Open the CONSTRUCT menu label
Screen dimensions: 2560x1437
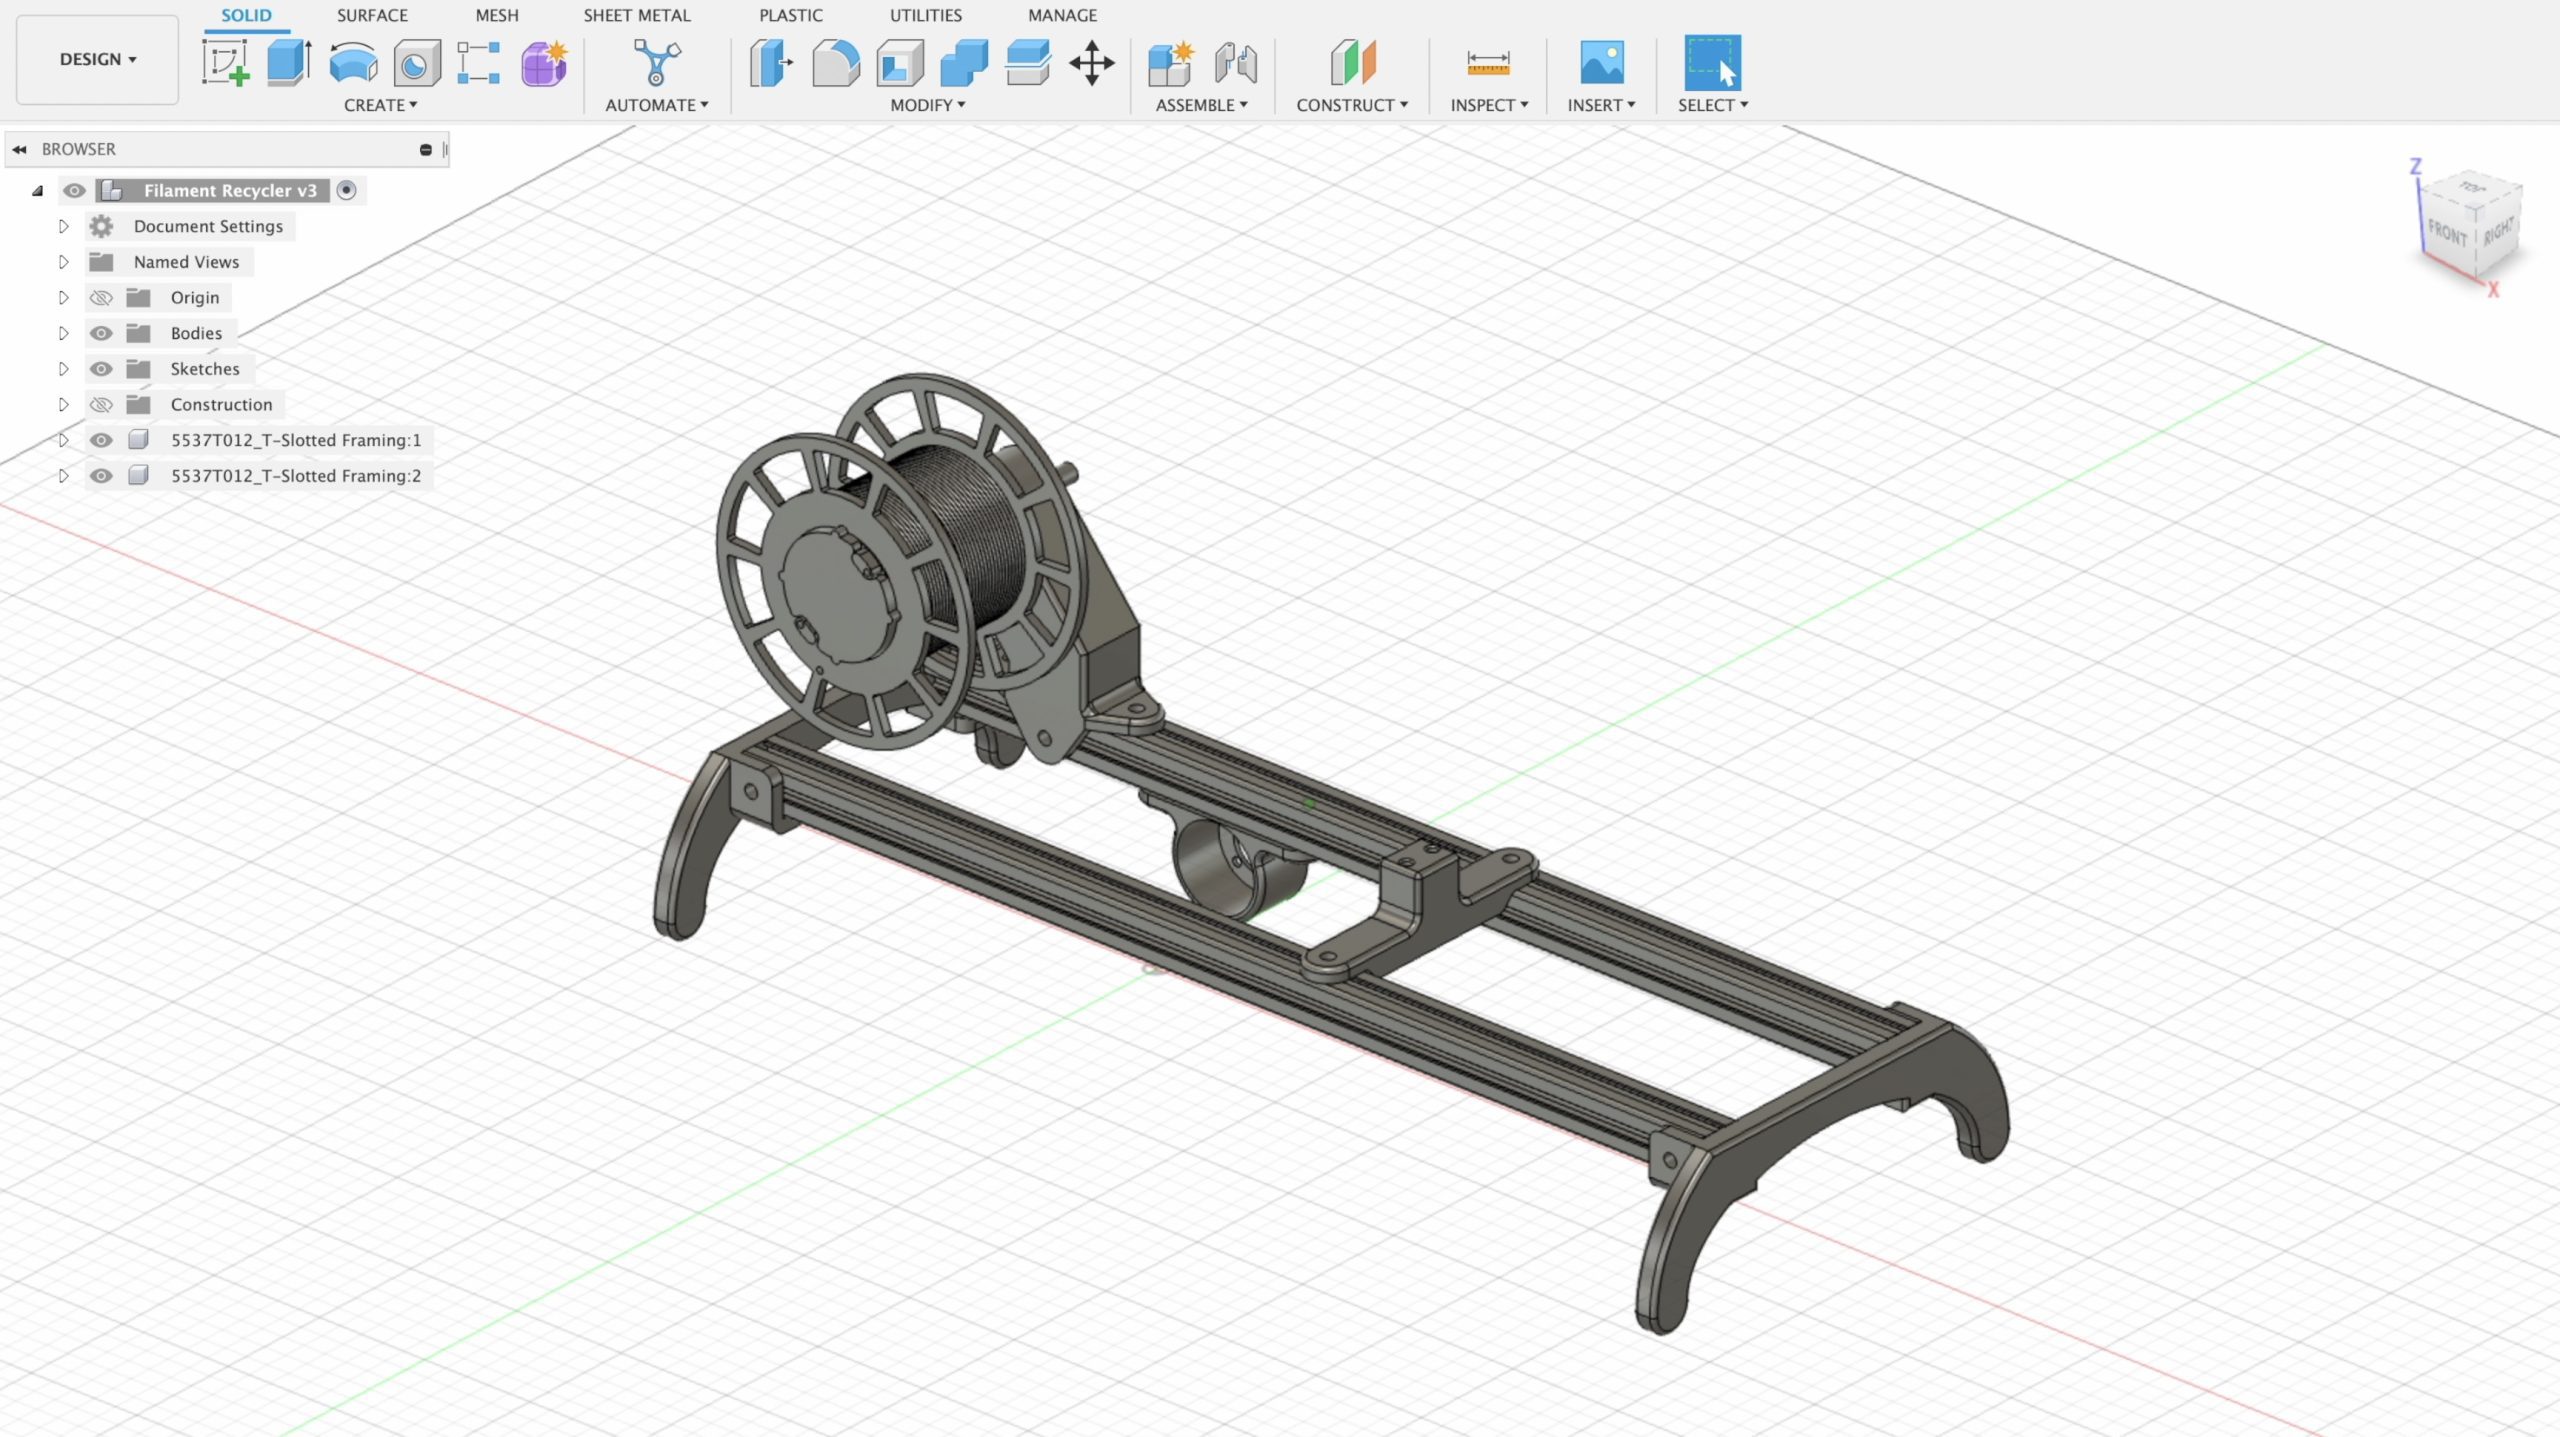click(1351, 105)
